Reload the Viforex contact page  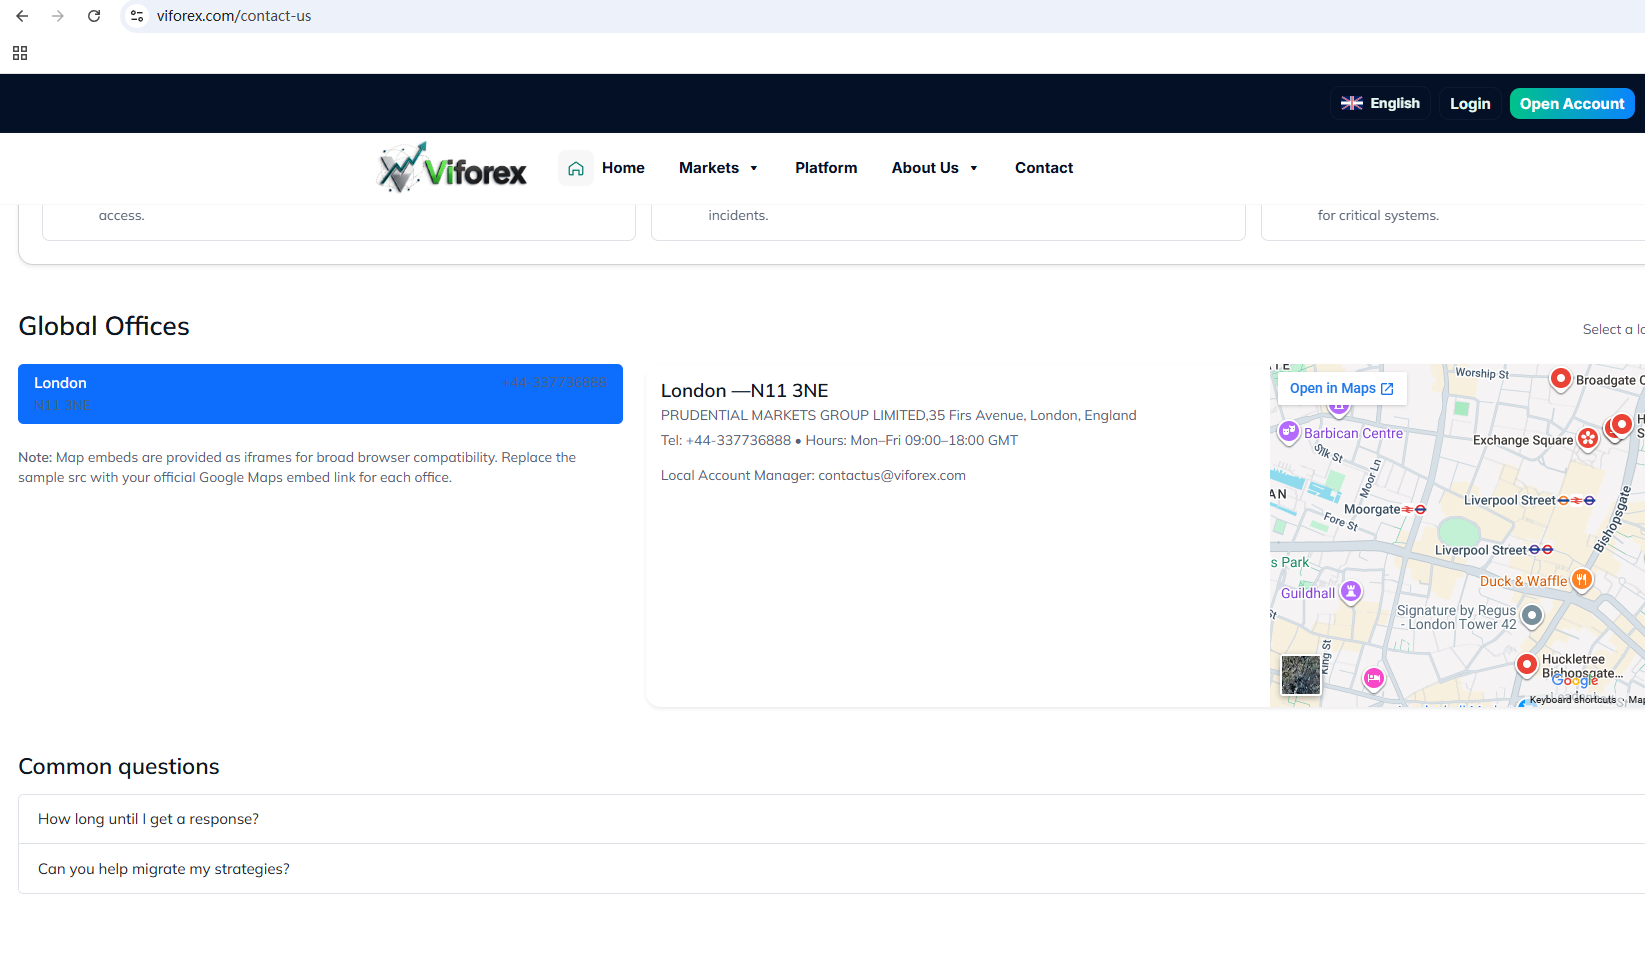(x=94, y=16)
